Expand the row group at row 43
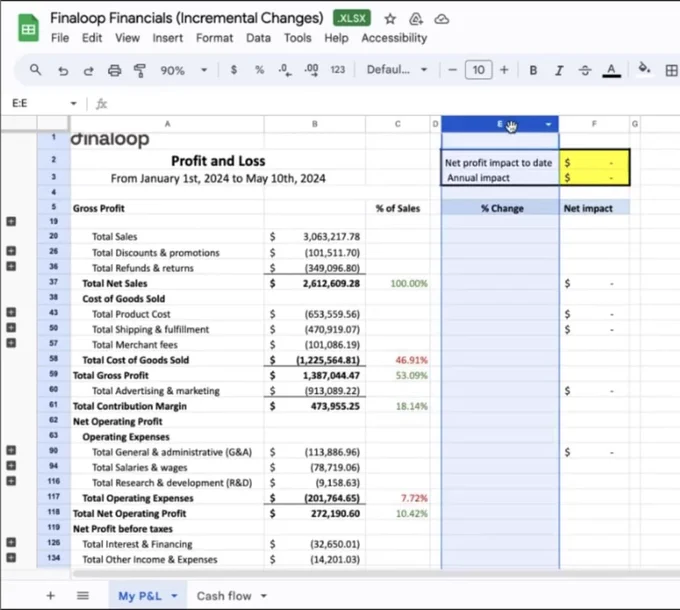The width and height of the screenshot is (680, 610). 11,312
